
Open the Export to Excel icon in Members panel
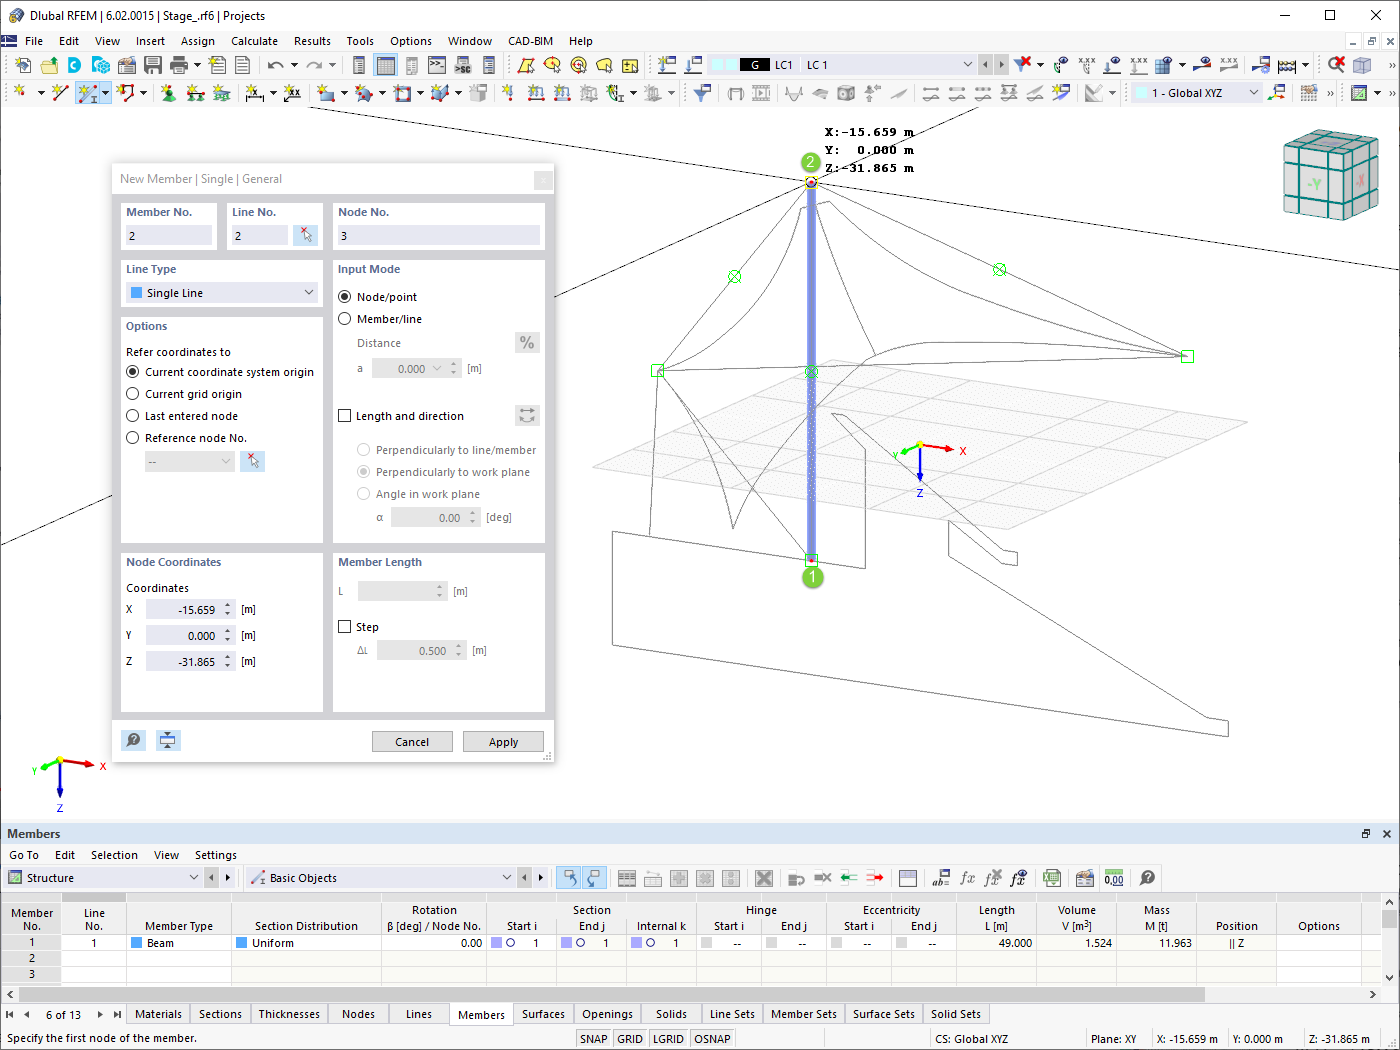point(1051,878)
